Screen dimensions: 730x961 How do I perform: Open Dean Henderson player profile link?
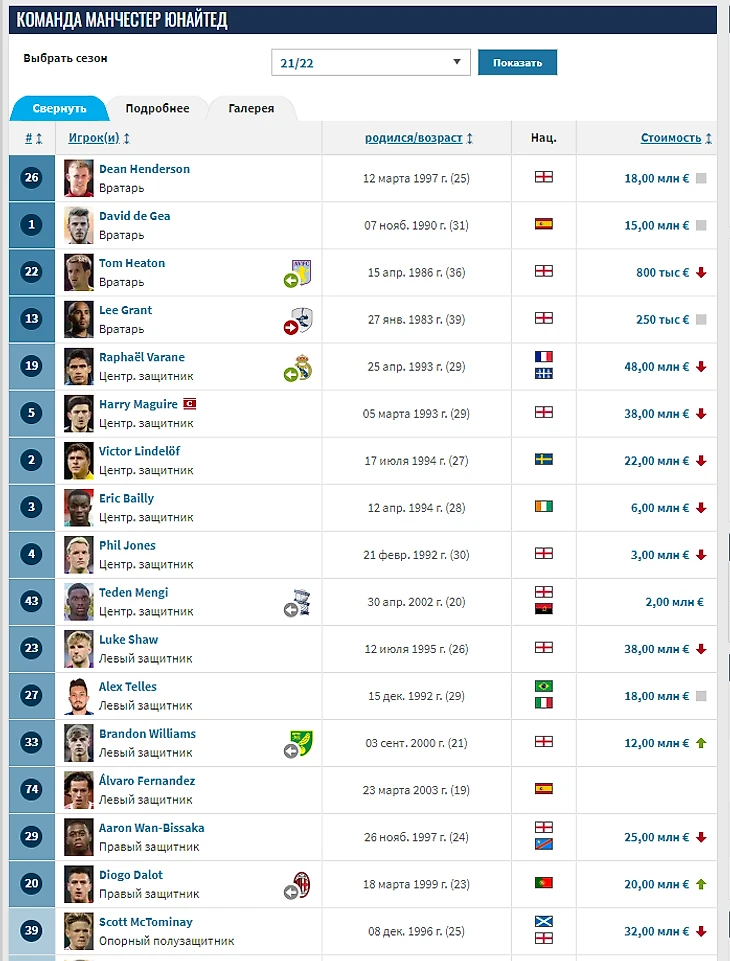point(145,169)
